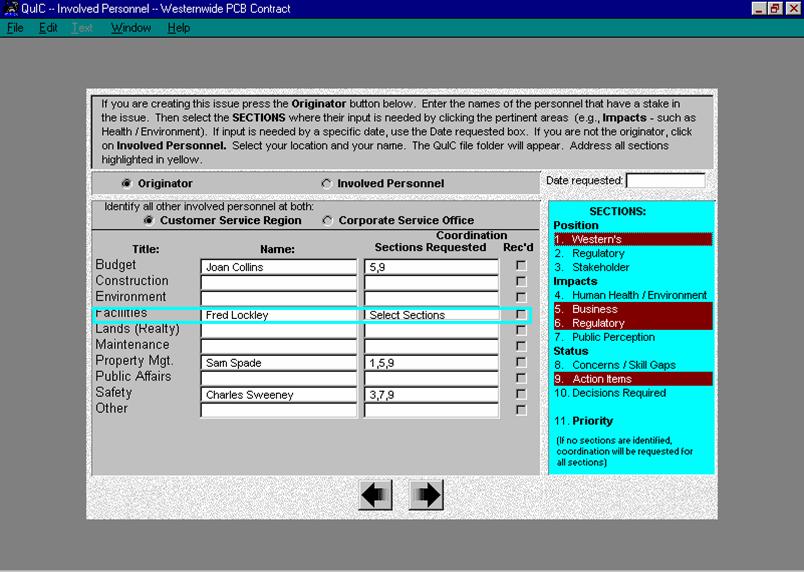The image size is (804, 572).
Task: Open the Help menu
Action: click(179, 28)
